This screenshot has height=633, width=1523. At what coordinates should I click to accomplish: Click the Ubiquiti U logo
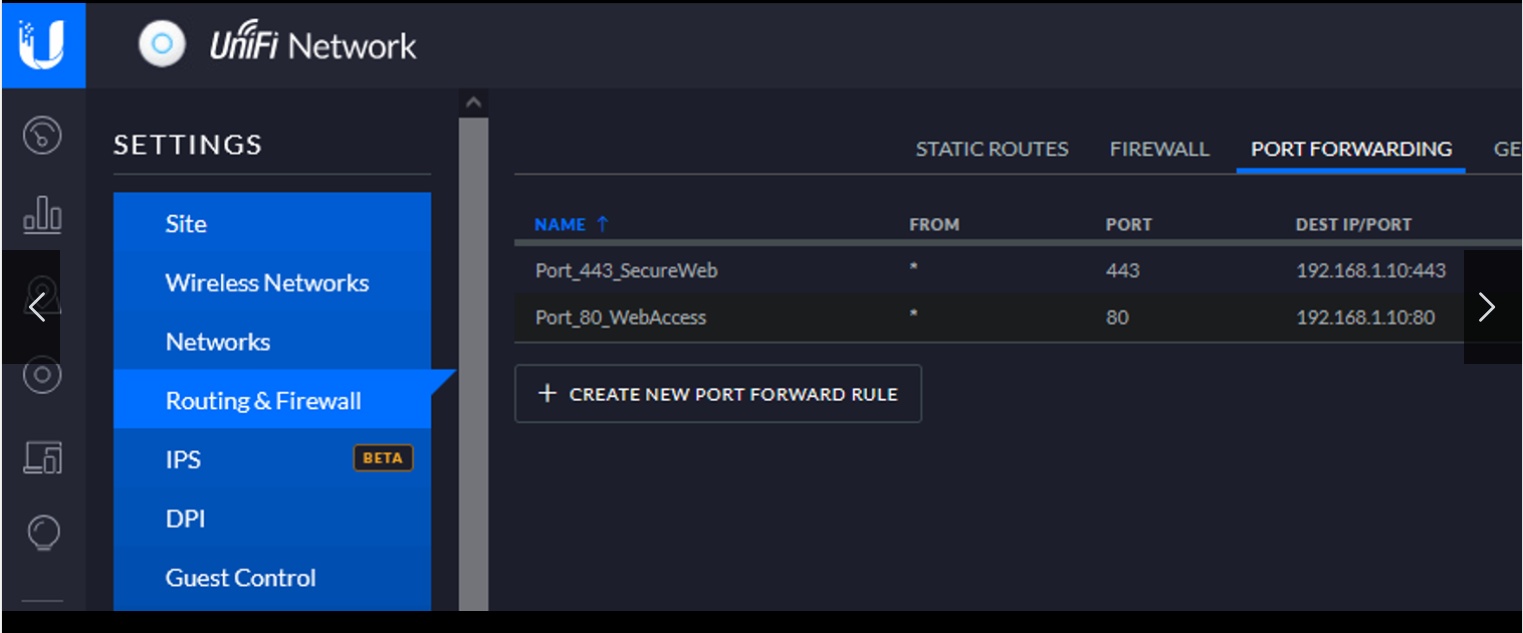click(43, 45)
